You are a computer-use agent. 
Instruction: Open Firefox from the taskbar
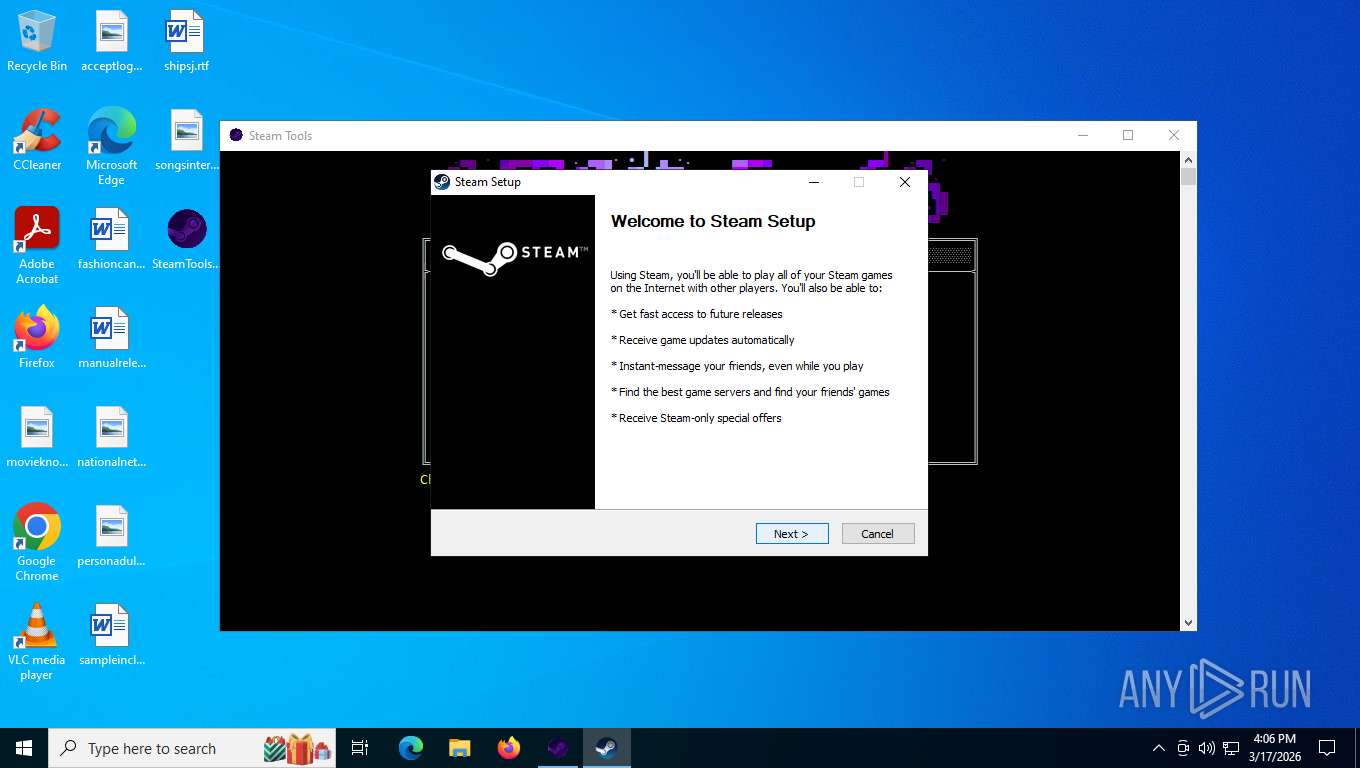509,748
